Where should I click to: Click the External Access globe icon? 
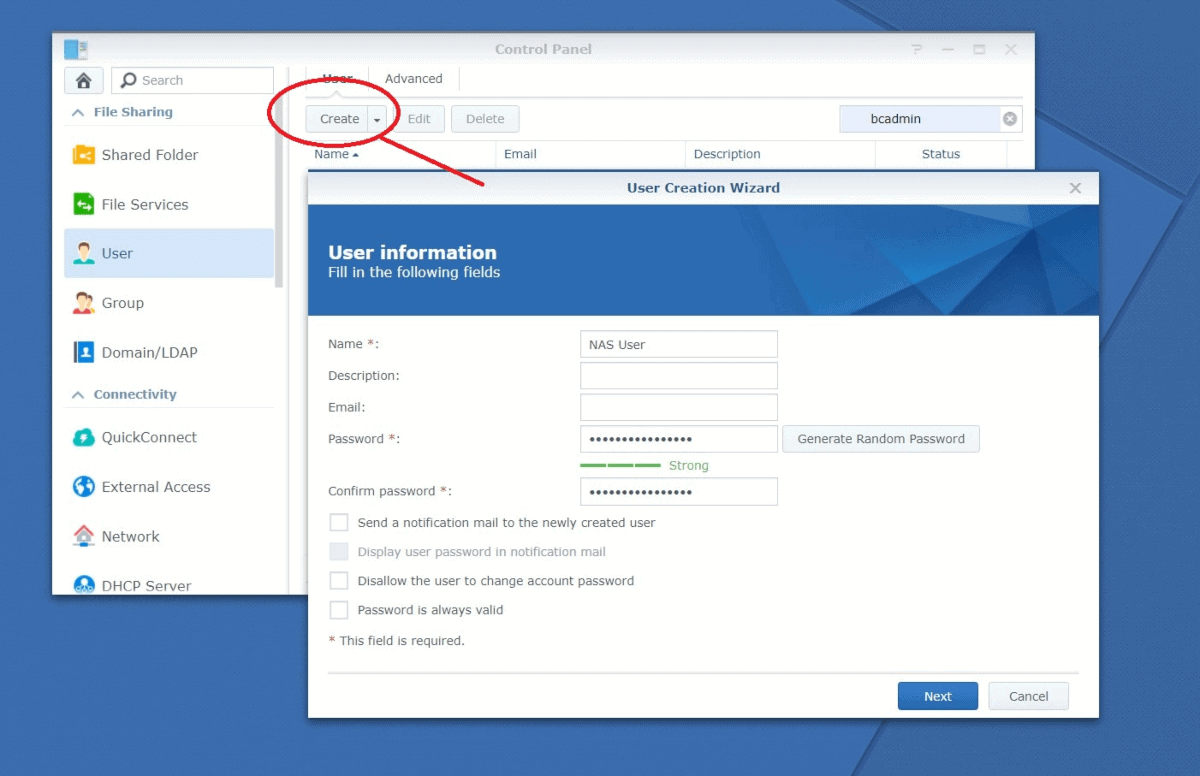(84, 487)
